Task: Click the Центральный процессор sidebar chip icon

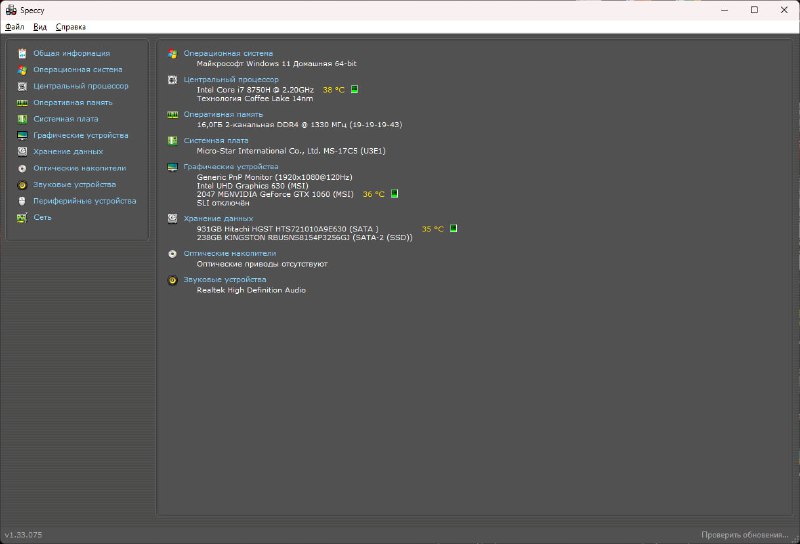Action: tap(22, 86)
